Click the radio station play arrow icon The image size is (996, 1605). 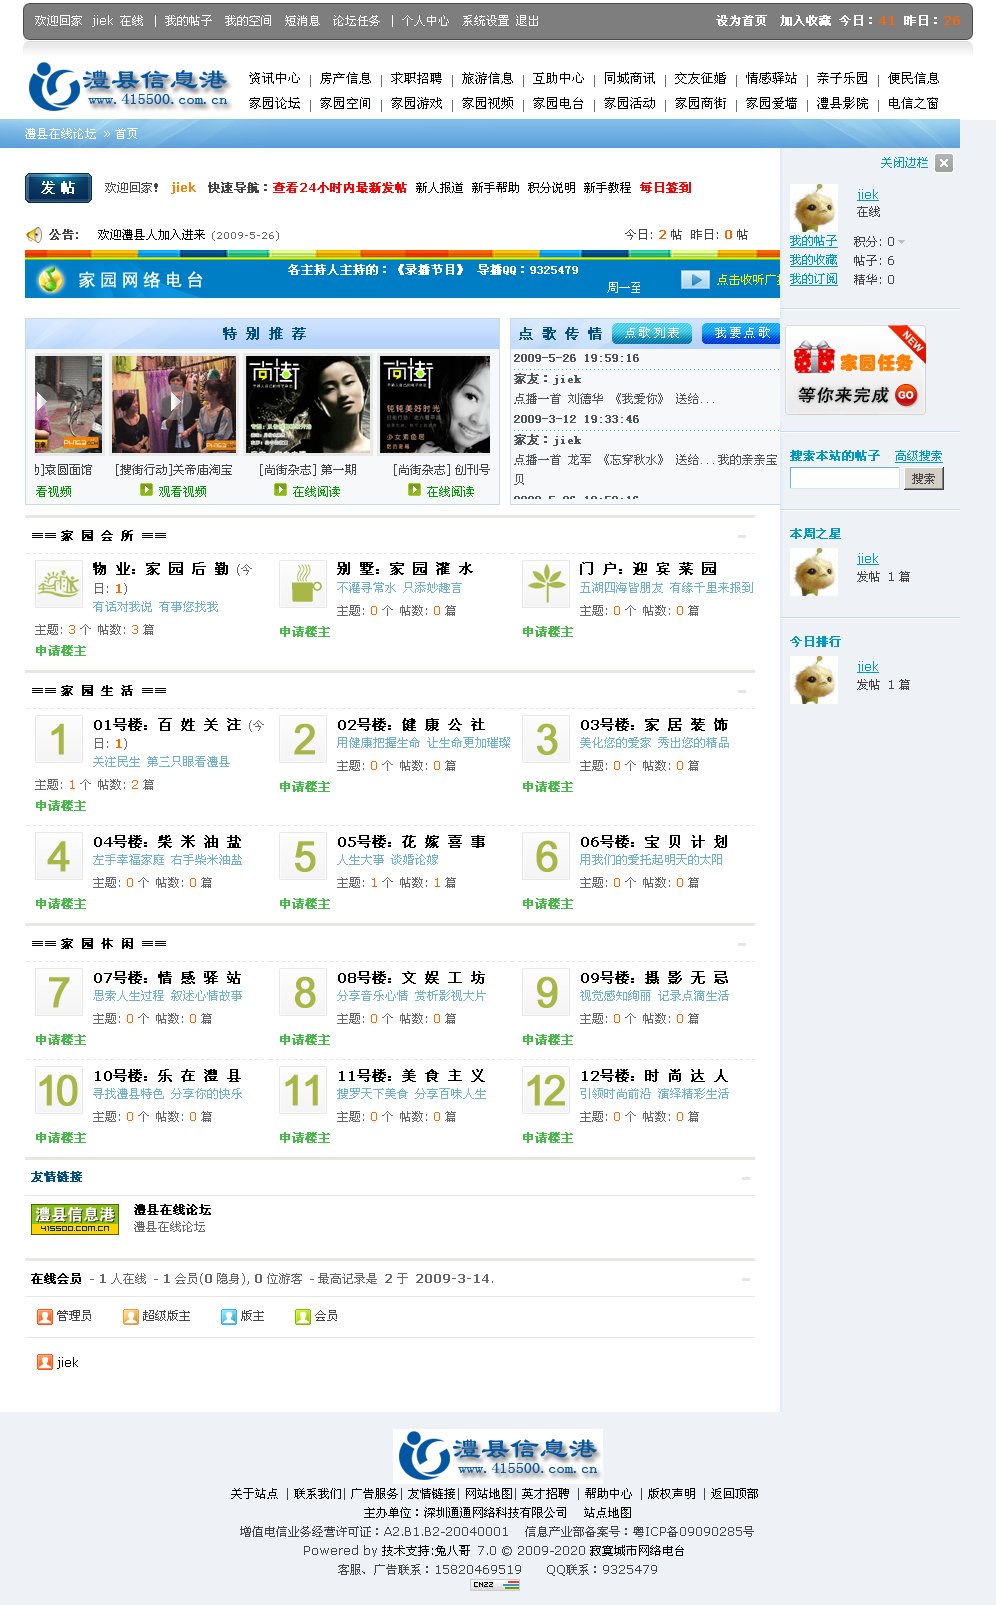[695, 280]
